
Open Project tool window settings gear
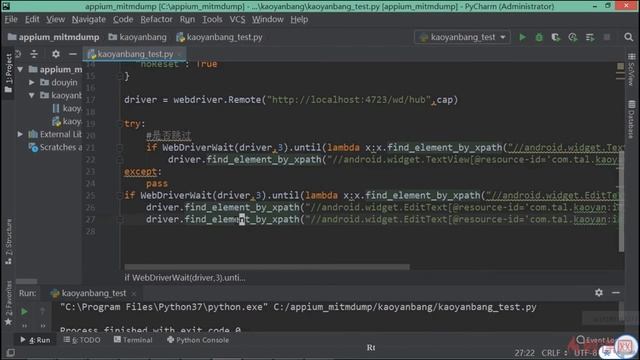coord(56,54)
